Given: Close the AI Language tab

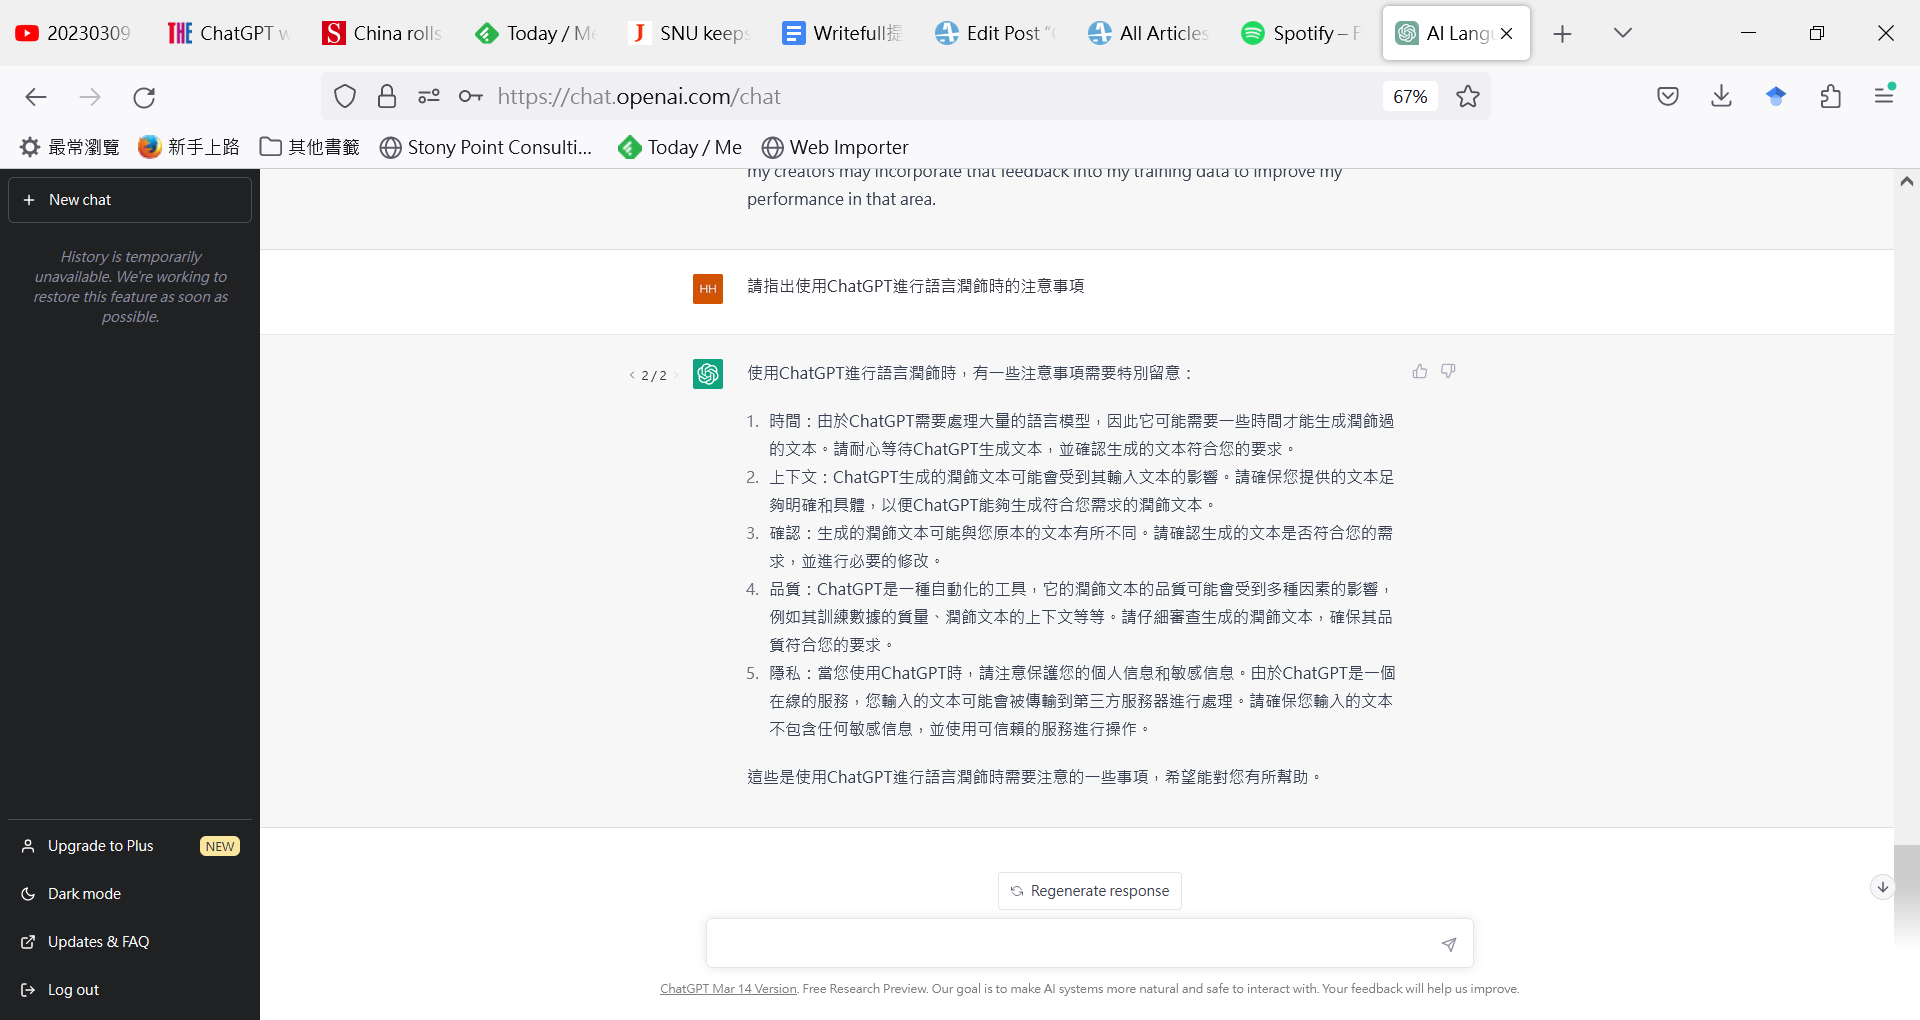Looking at the screenshot, I should (1507, 33).
